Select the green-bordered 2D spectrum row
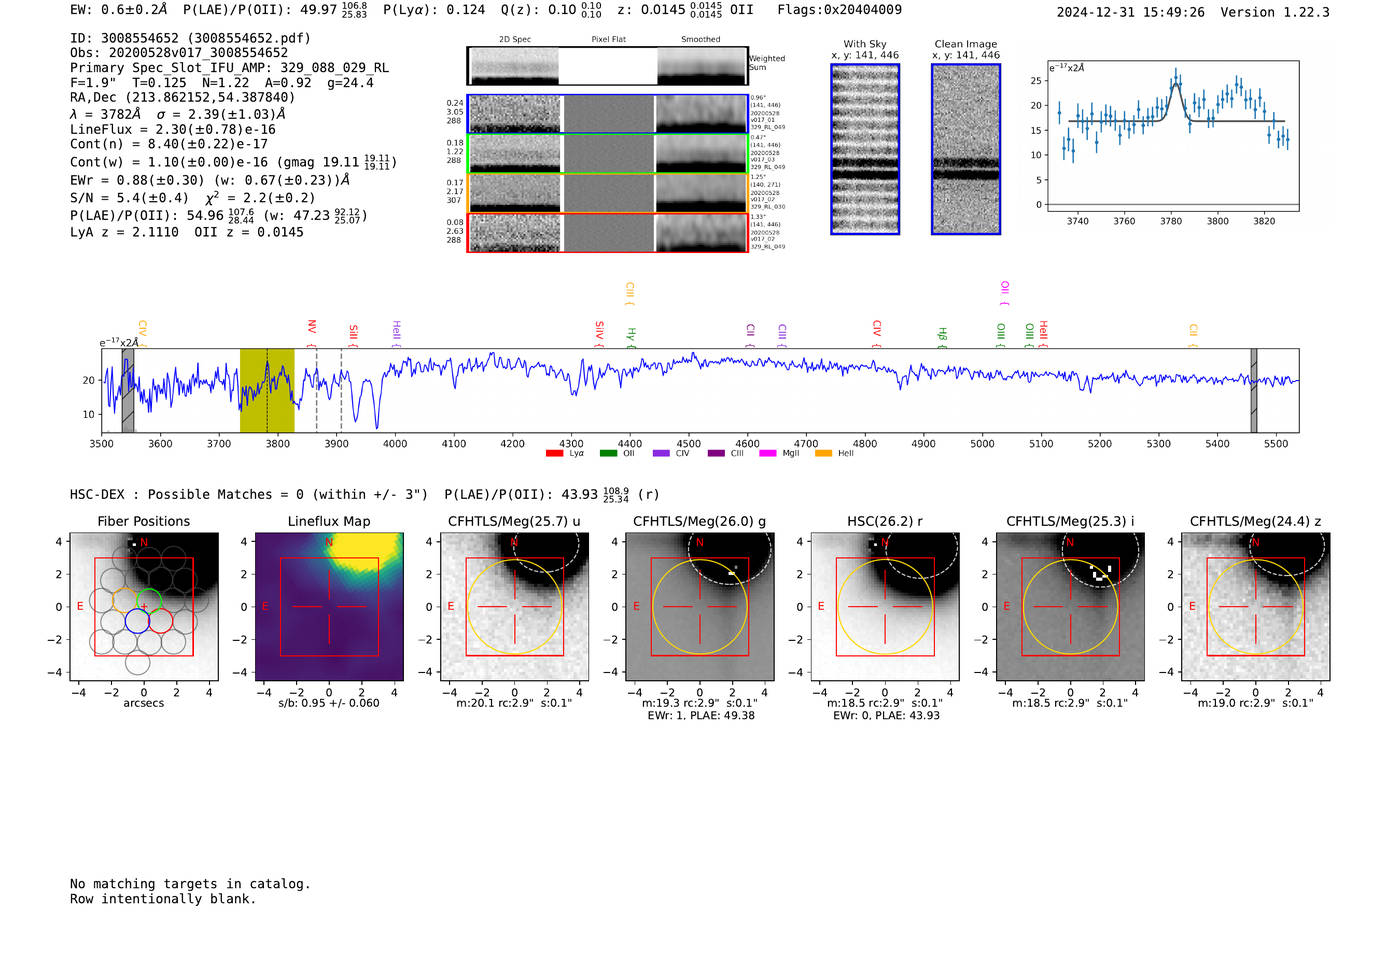 coord(608,154)
